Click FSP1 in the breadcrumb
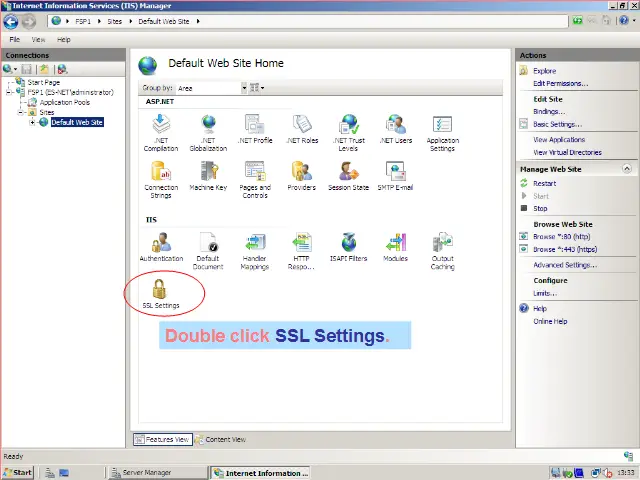The image size is (640, 480). [x=83, y=21]
